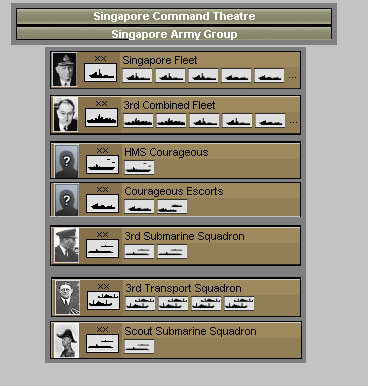368x386 pixels.
Task: Select Scout Submarine Squadron commander portrait
Action: click(67, 340)
